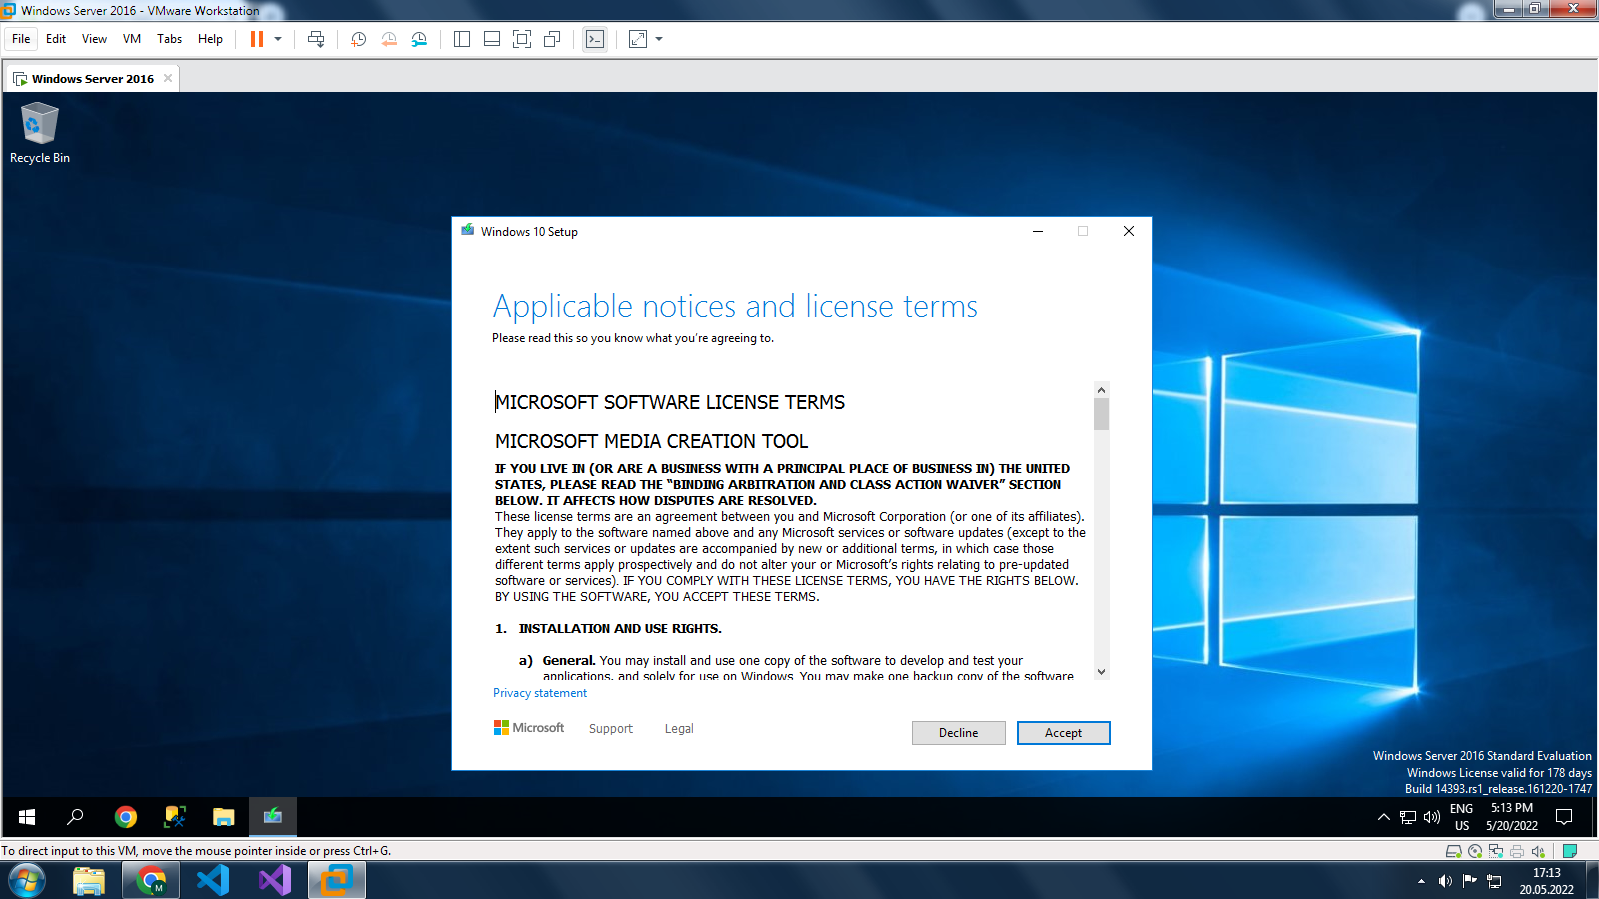The height and width of the screenshot is (899, 1599).
Task: Open the Edit menu
Action: (56, 39)
